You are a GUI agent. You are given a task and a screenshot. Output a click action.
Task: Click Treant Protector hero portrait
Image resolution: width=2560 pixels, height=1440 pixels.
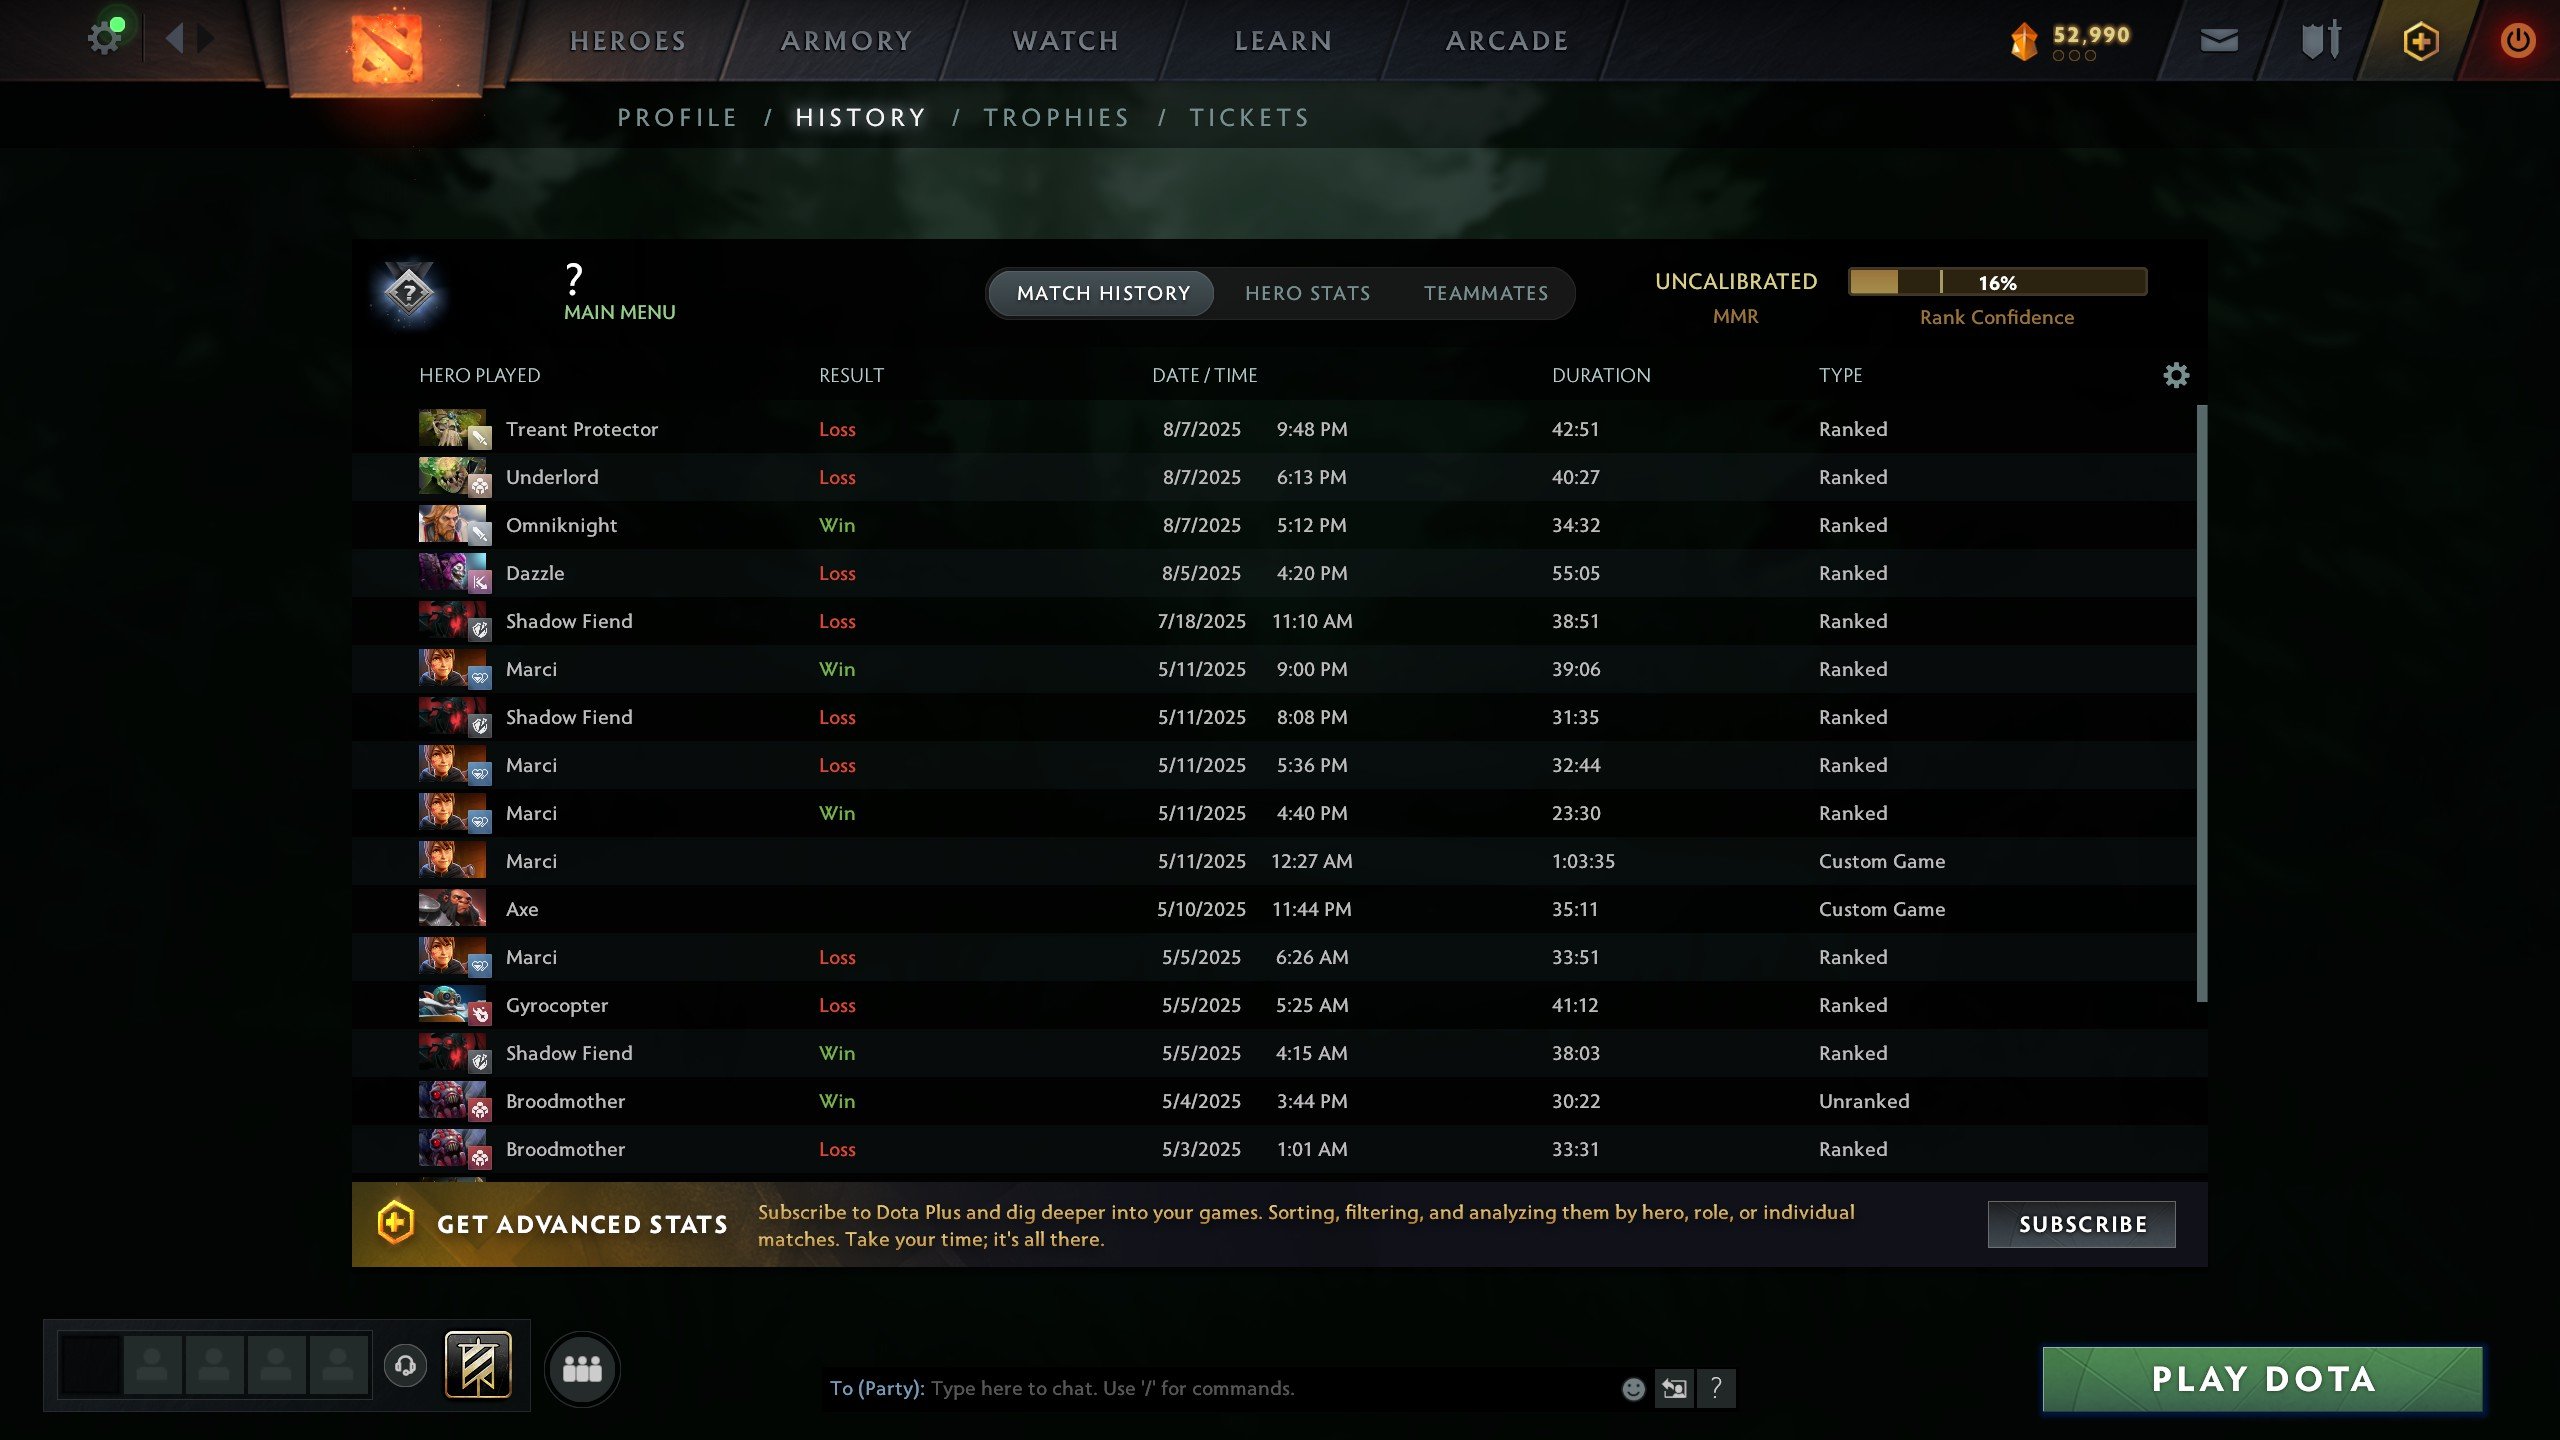452,428
